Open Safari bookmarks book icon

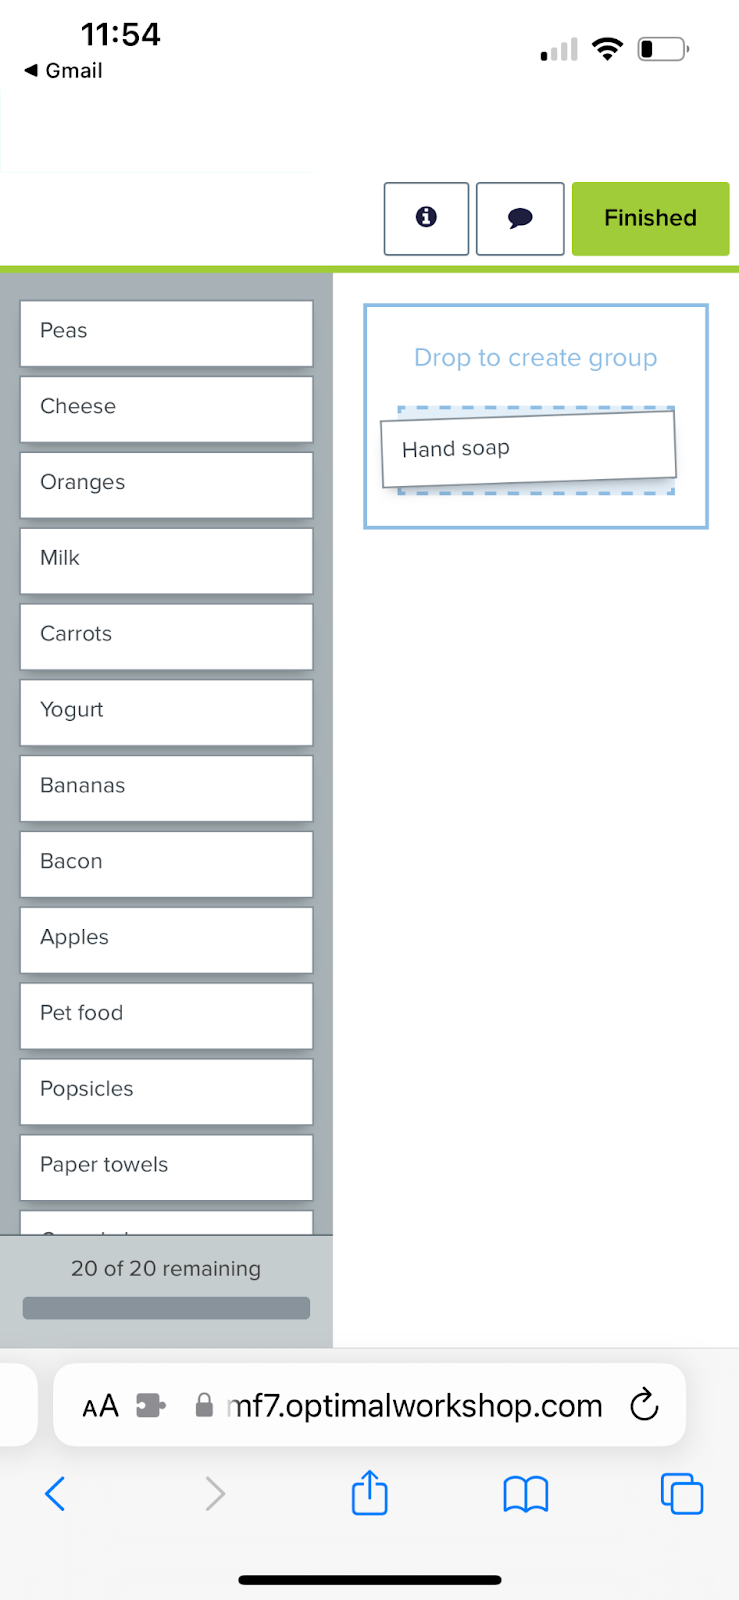click(x=525, y=1495)
